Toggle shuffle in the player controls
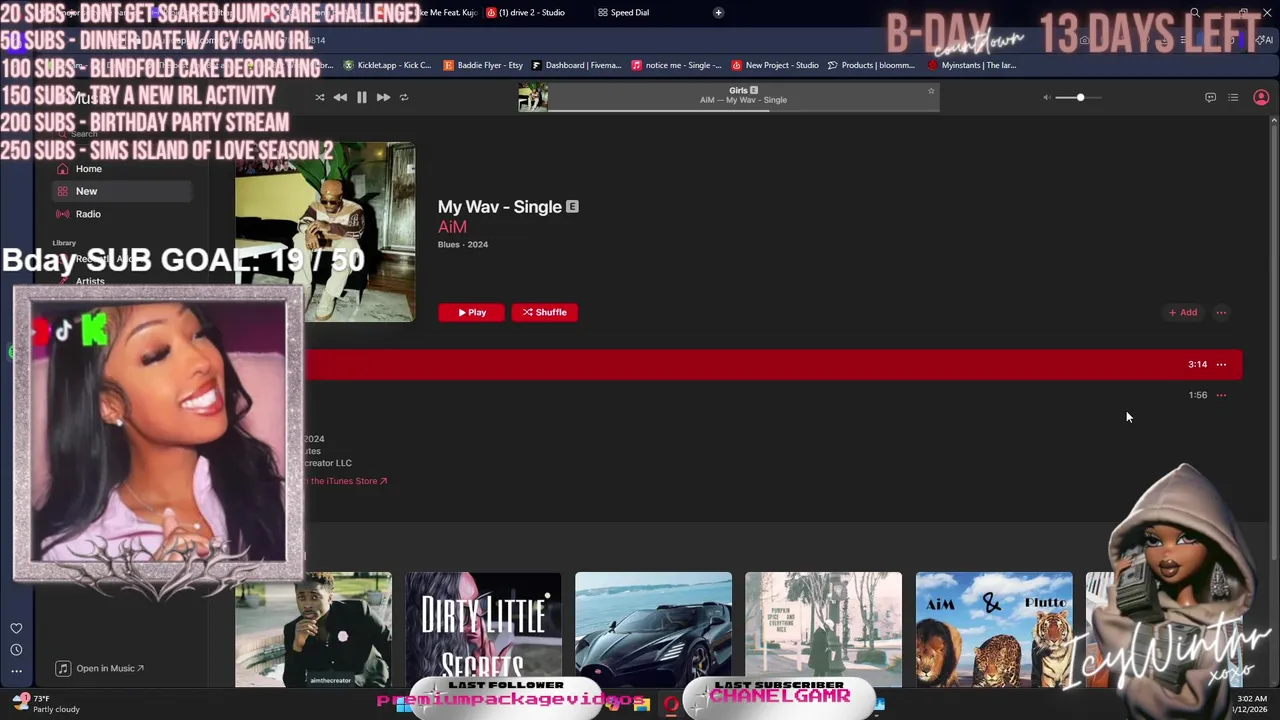Image resolution: width=1280 pixels, height=720 pixels. click(x=319, y=97)
